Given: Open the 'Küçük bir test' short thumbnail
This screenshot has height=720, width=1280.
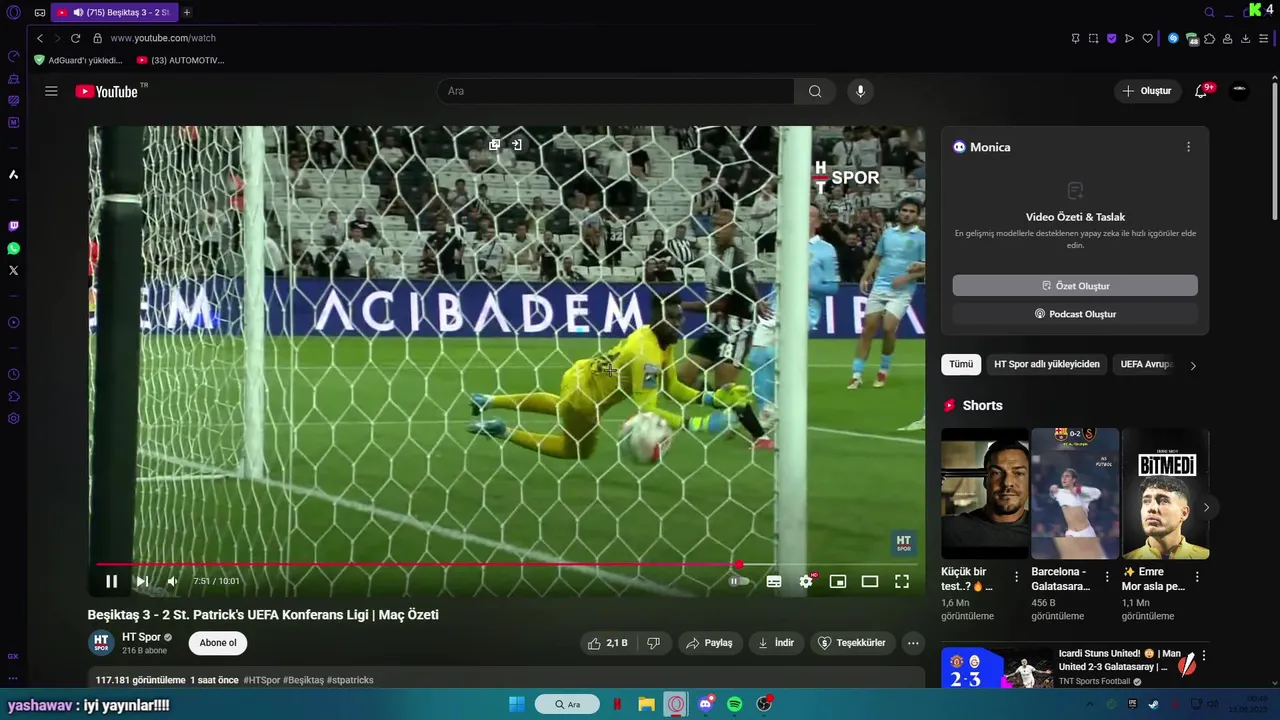Looking at the screenshot, I should click(985, 494).
